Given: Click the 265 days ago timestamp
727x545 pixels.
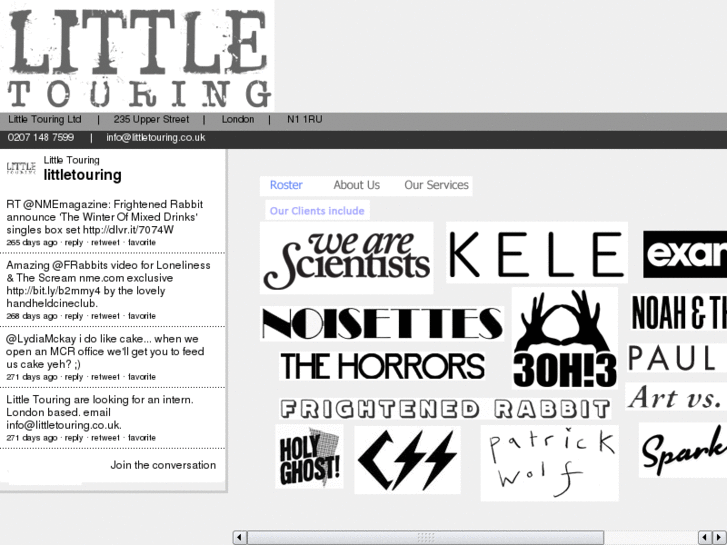Looking at the screenshot, I should click(32, 243).
